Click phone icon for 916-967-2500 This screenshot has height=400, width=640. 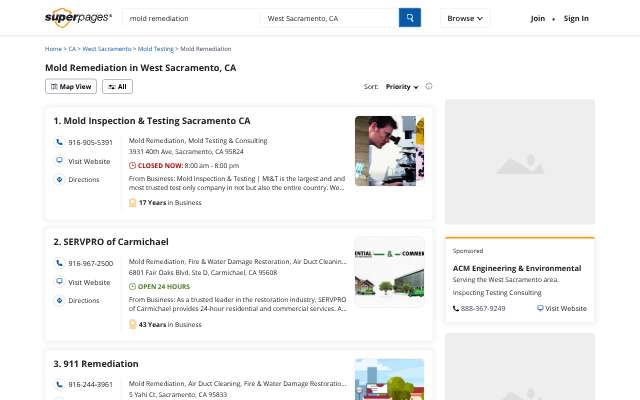click(x=60, y=263)
